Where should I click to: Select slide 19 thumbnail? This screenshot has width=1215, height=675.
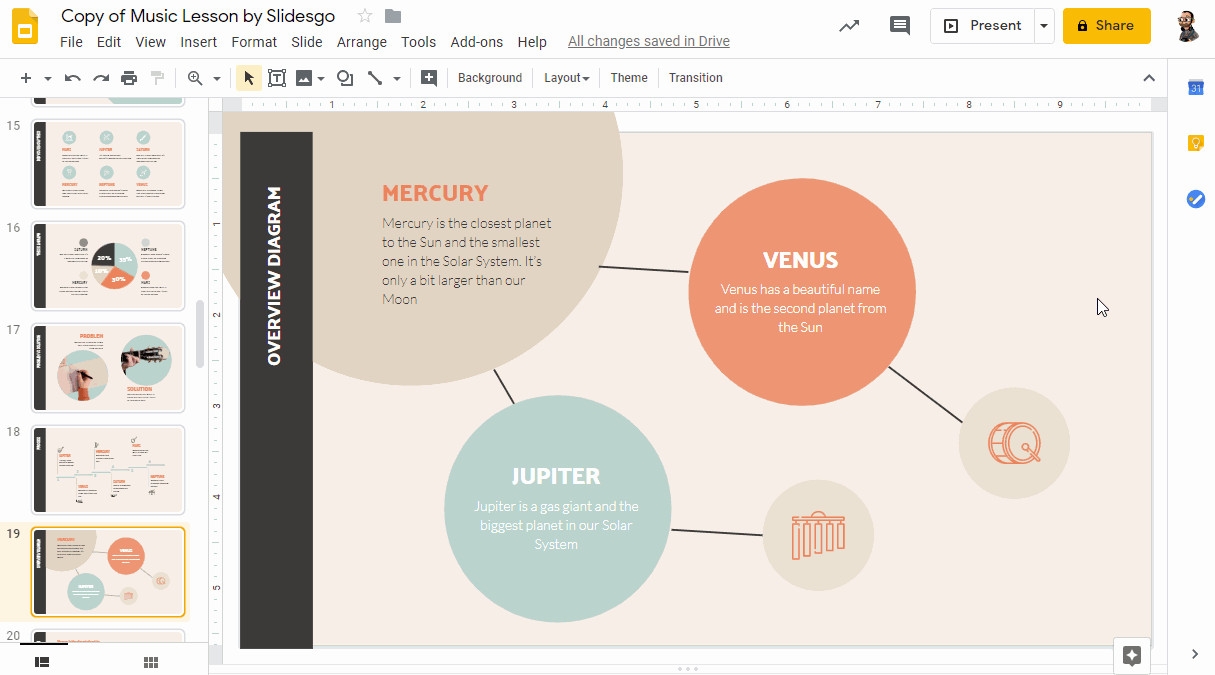[108, 572]
